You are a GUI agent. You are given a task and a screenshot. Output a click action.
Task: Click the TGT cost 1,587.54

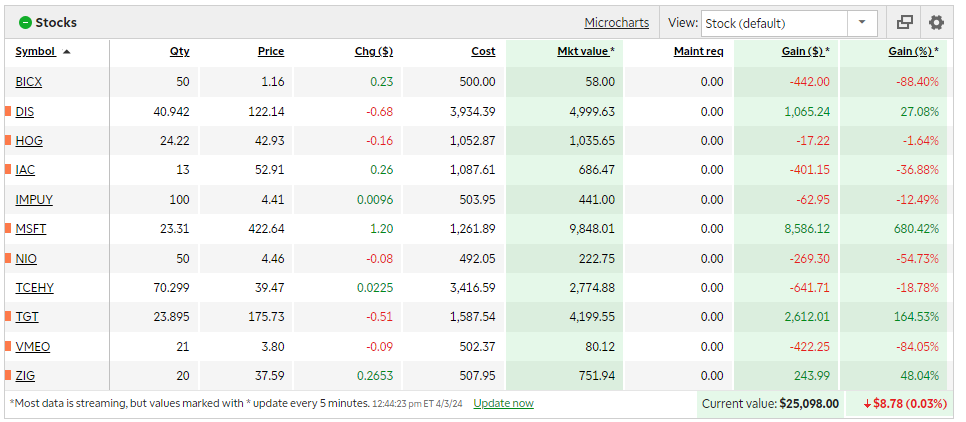(473, 317)
